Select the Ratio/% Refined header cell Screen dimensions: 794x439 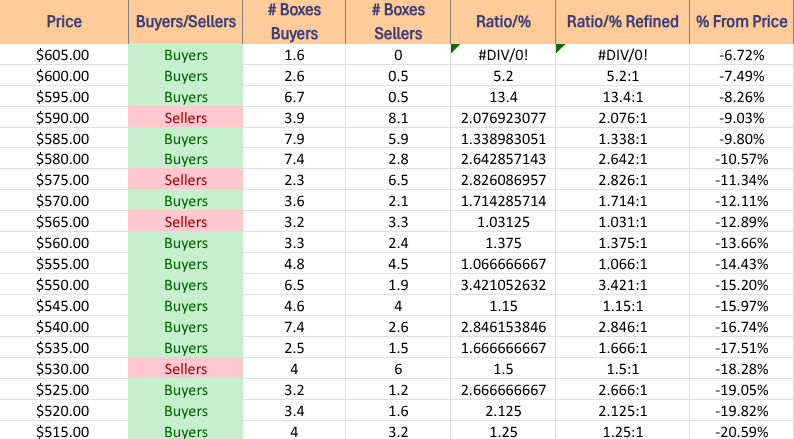click(x=622, y=22)
